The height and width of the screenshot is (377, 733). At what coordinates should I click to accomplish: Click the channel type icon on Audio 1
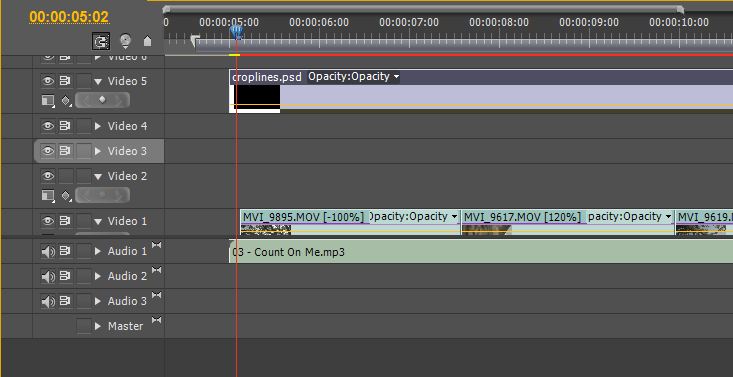point(156,245)
